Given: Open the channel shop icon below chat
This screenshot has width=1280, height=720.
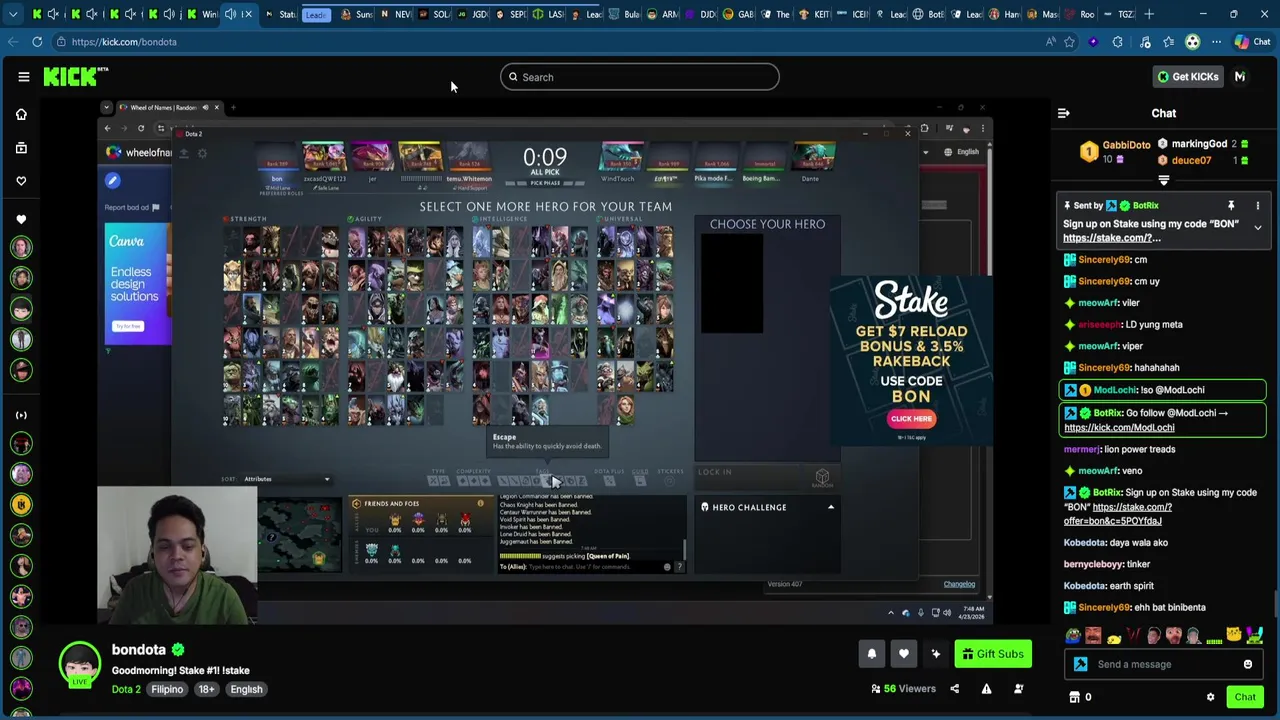Looking at the screenshot, I should click(x=1075, y=697).
